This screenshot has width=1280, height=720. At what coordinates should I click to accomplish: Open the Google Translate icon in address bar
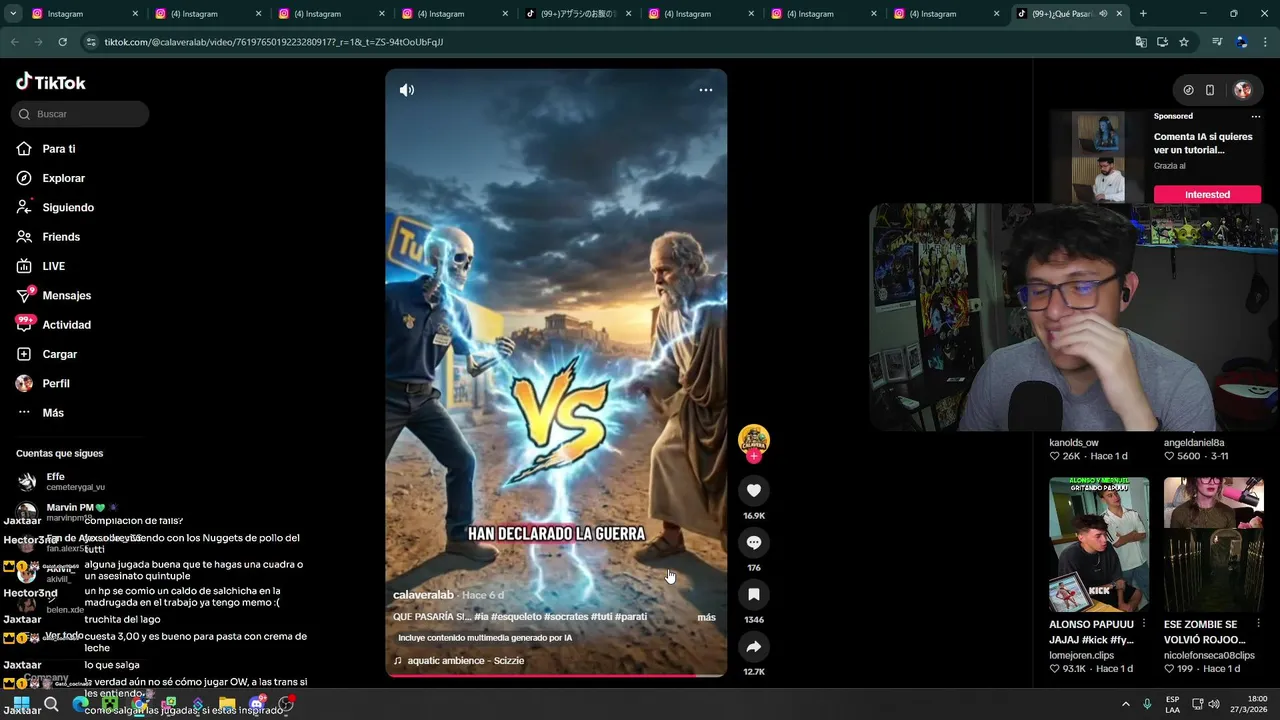tap(1141, 42)
